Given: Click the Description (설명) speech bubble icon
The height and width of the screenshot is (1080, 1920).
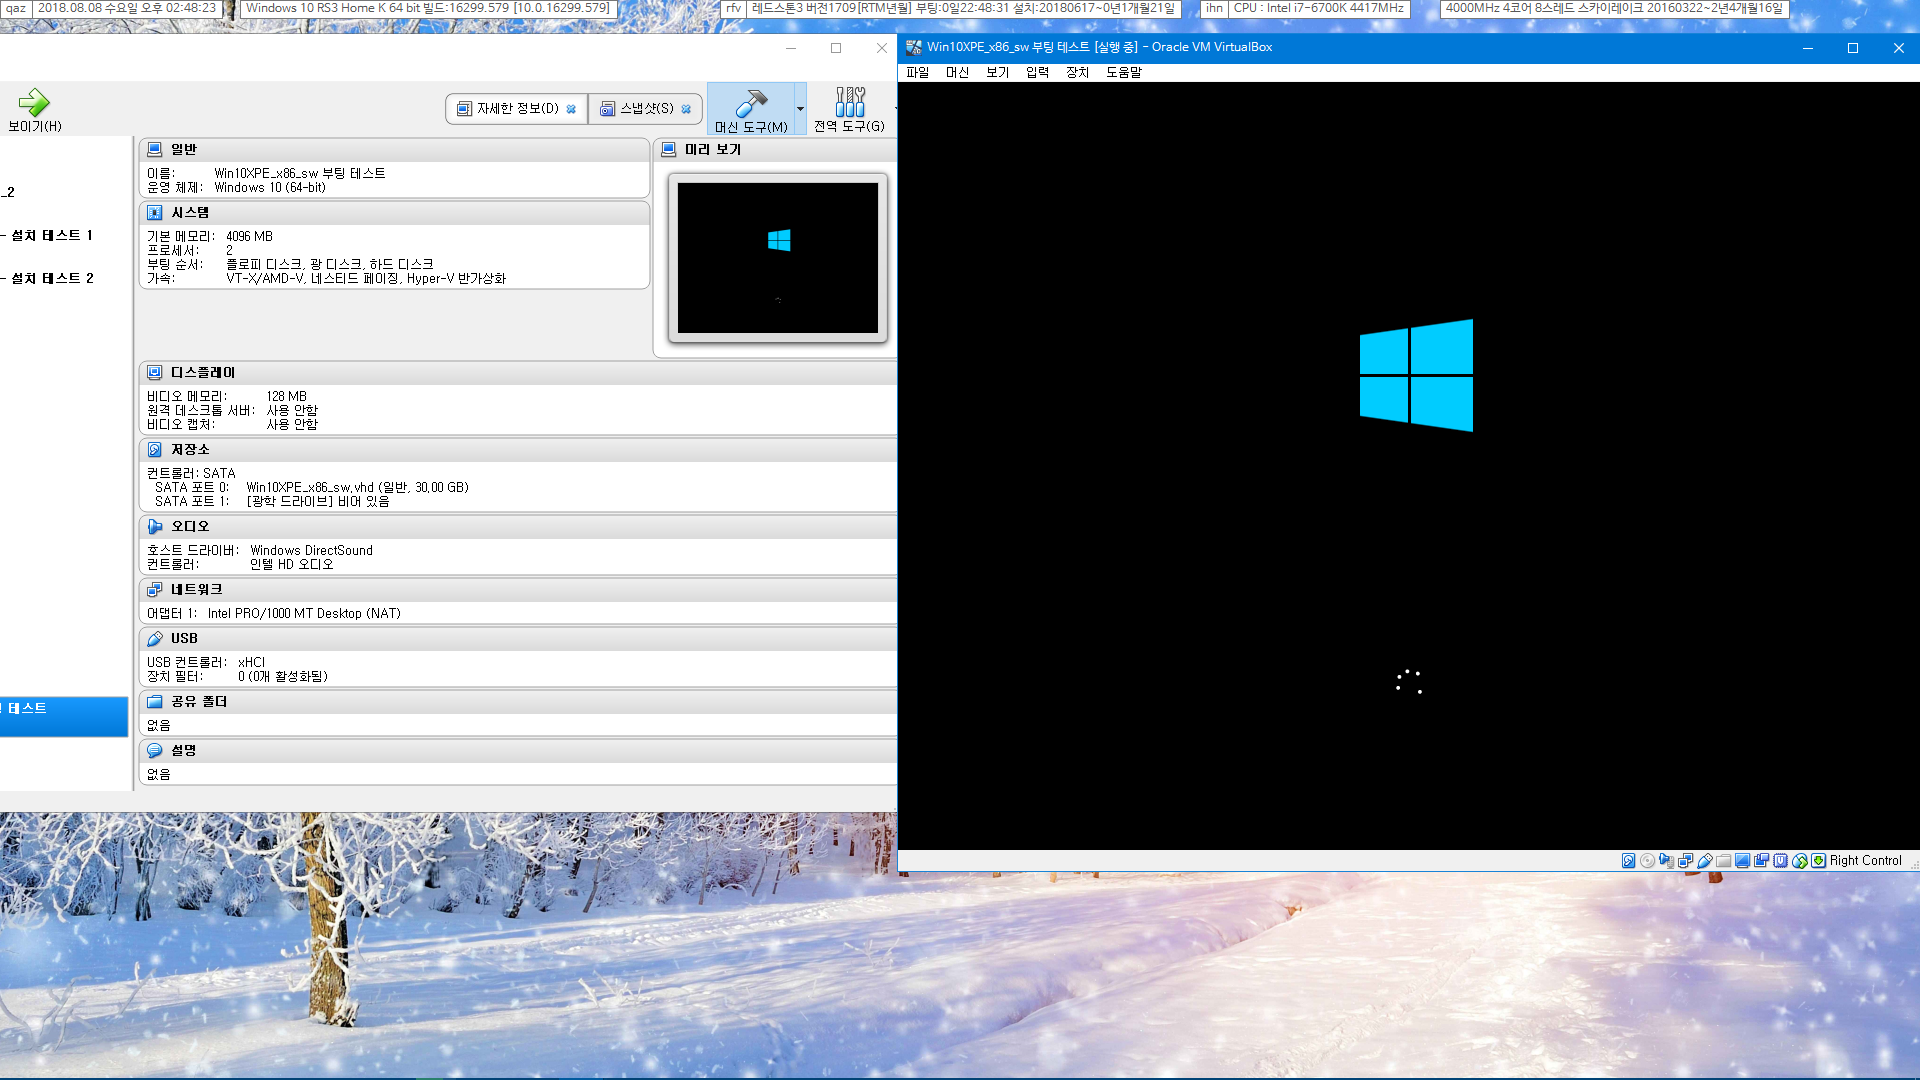Looking at the screenshot, I should click(155, 750).
